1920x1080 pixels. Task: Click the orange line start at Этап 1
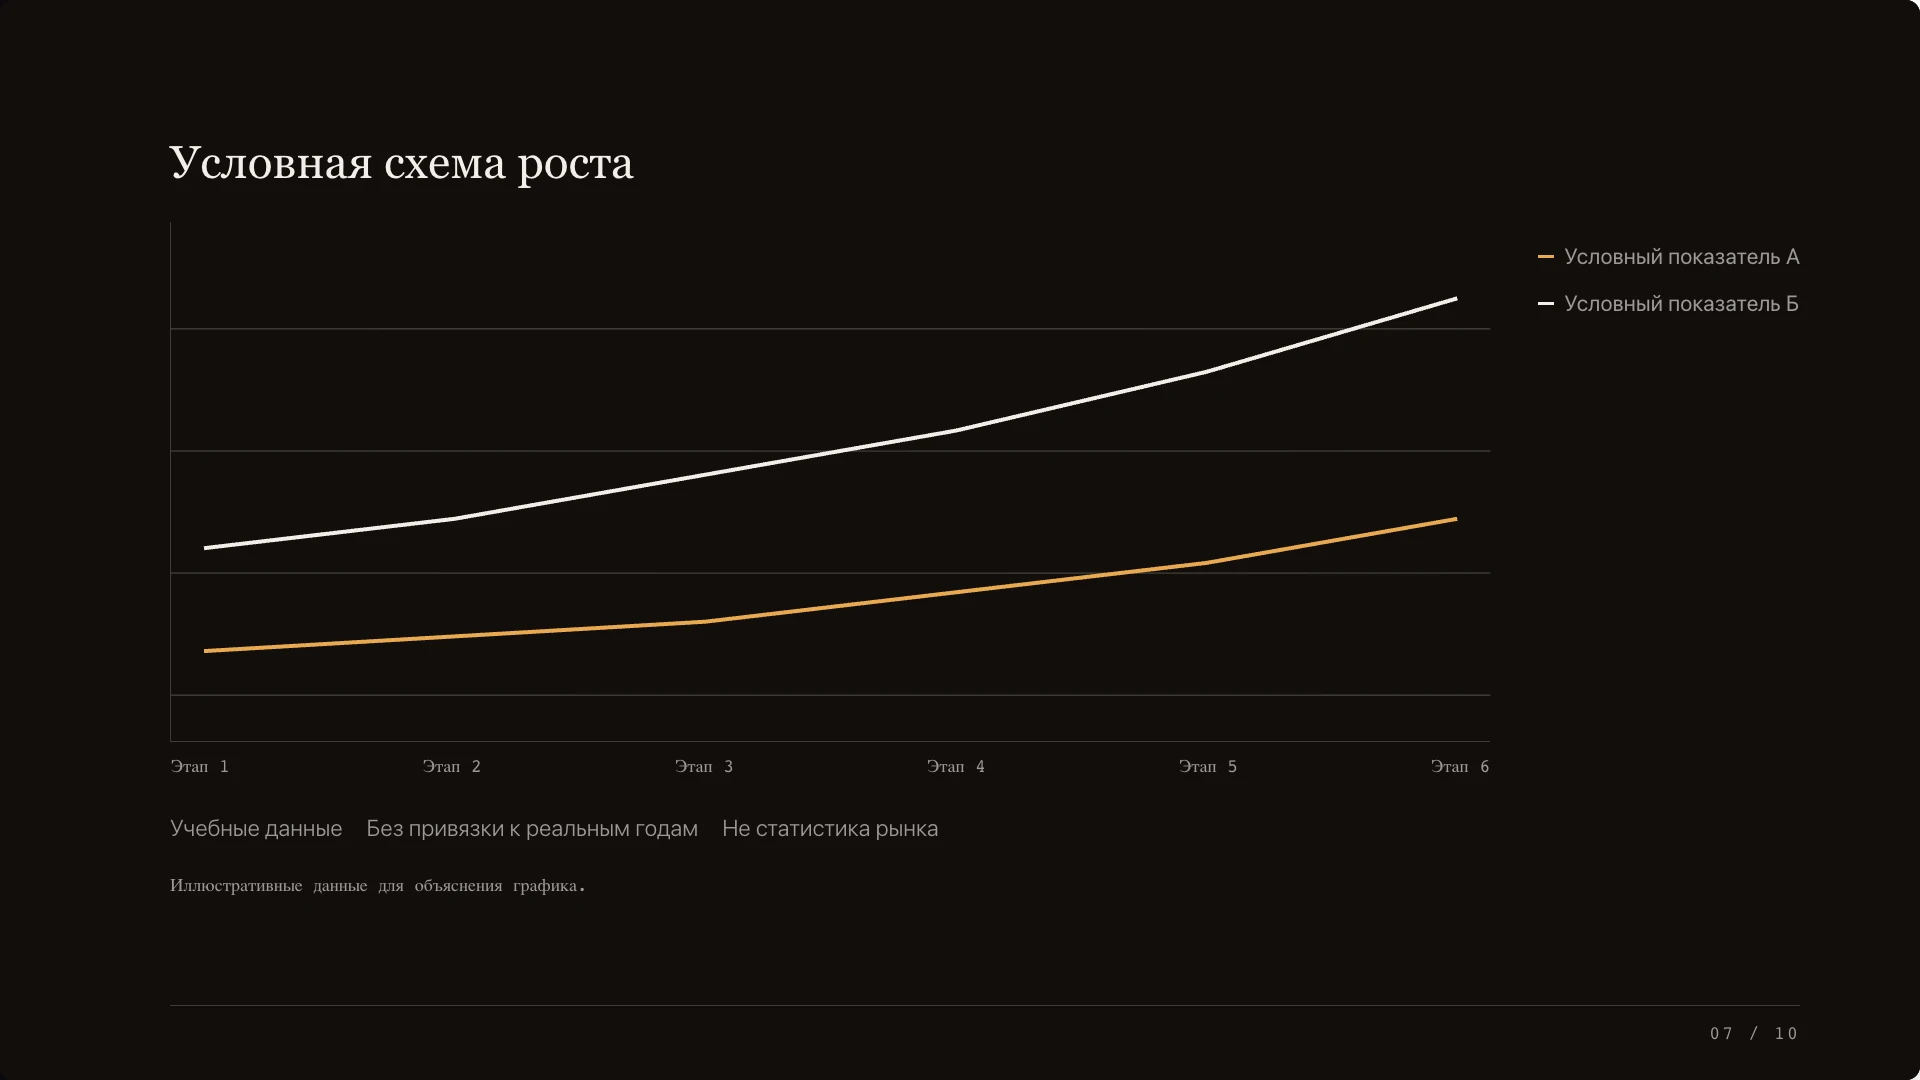pyautogui.click(x=206, y=651)
